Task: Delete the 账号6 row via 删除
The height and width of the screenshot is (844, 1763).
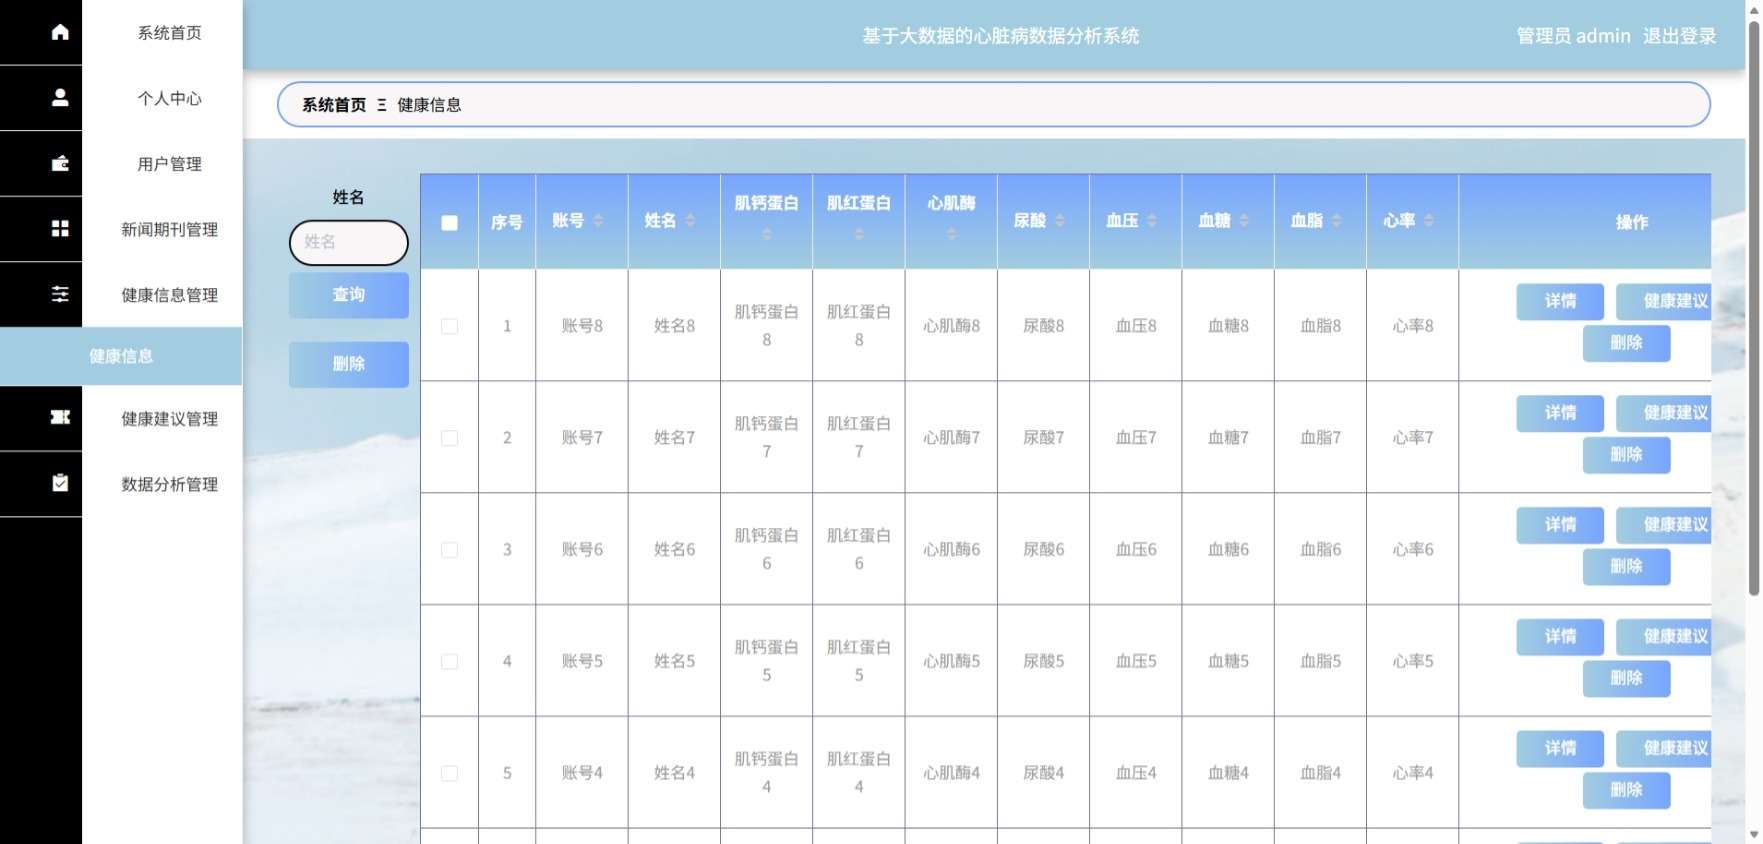Action: (x=1626, y=567)
